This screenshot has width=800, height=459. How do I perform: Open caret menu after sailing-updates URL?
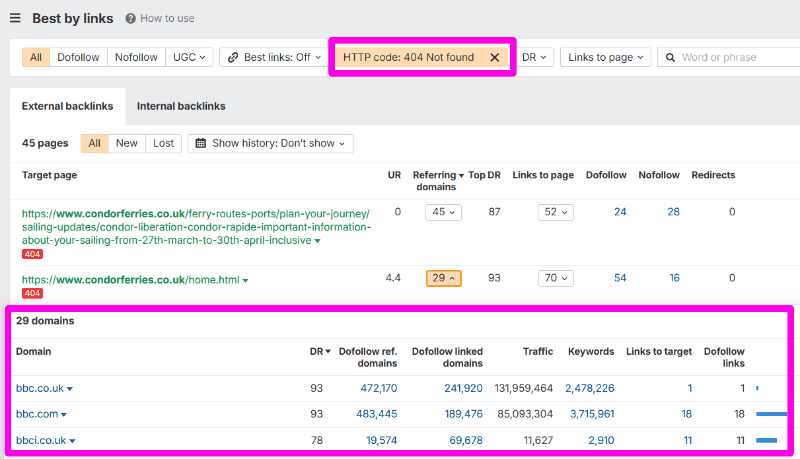[317, 241]
